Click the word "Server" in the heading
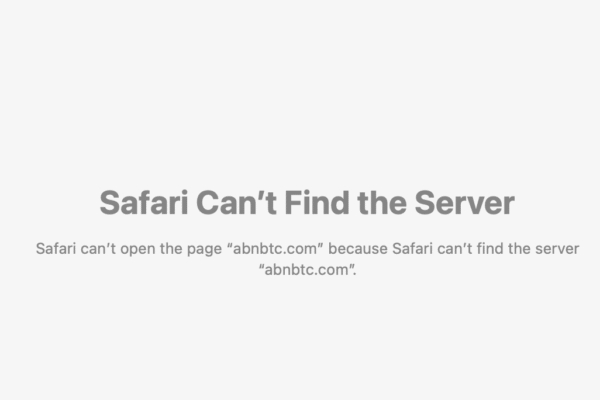The height and width of the screenshot is (400, 600). point(465,202)
